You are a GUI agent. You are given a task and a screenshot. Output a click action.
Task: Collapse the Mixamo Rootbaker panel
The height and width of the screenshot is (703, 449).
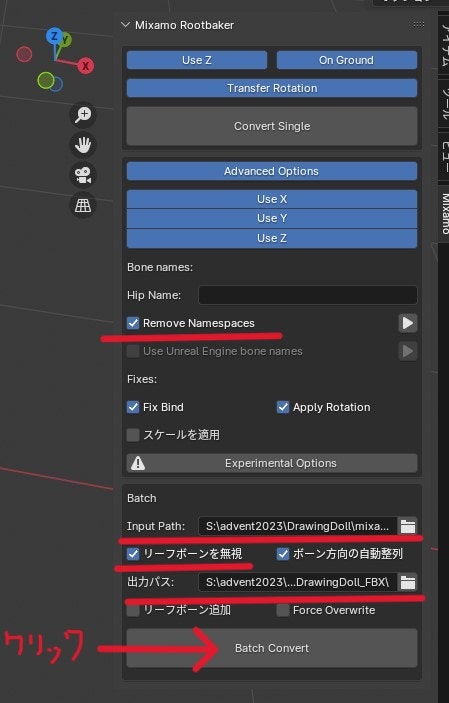[x=126, y=25]
